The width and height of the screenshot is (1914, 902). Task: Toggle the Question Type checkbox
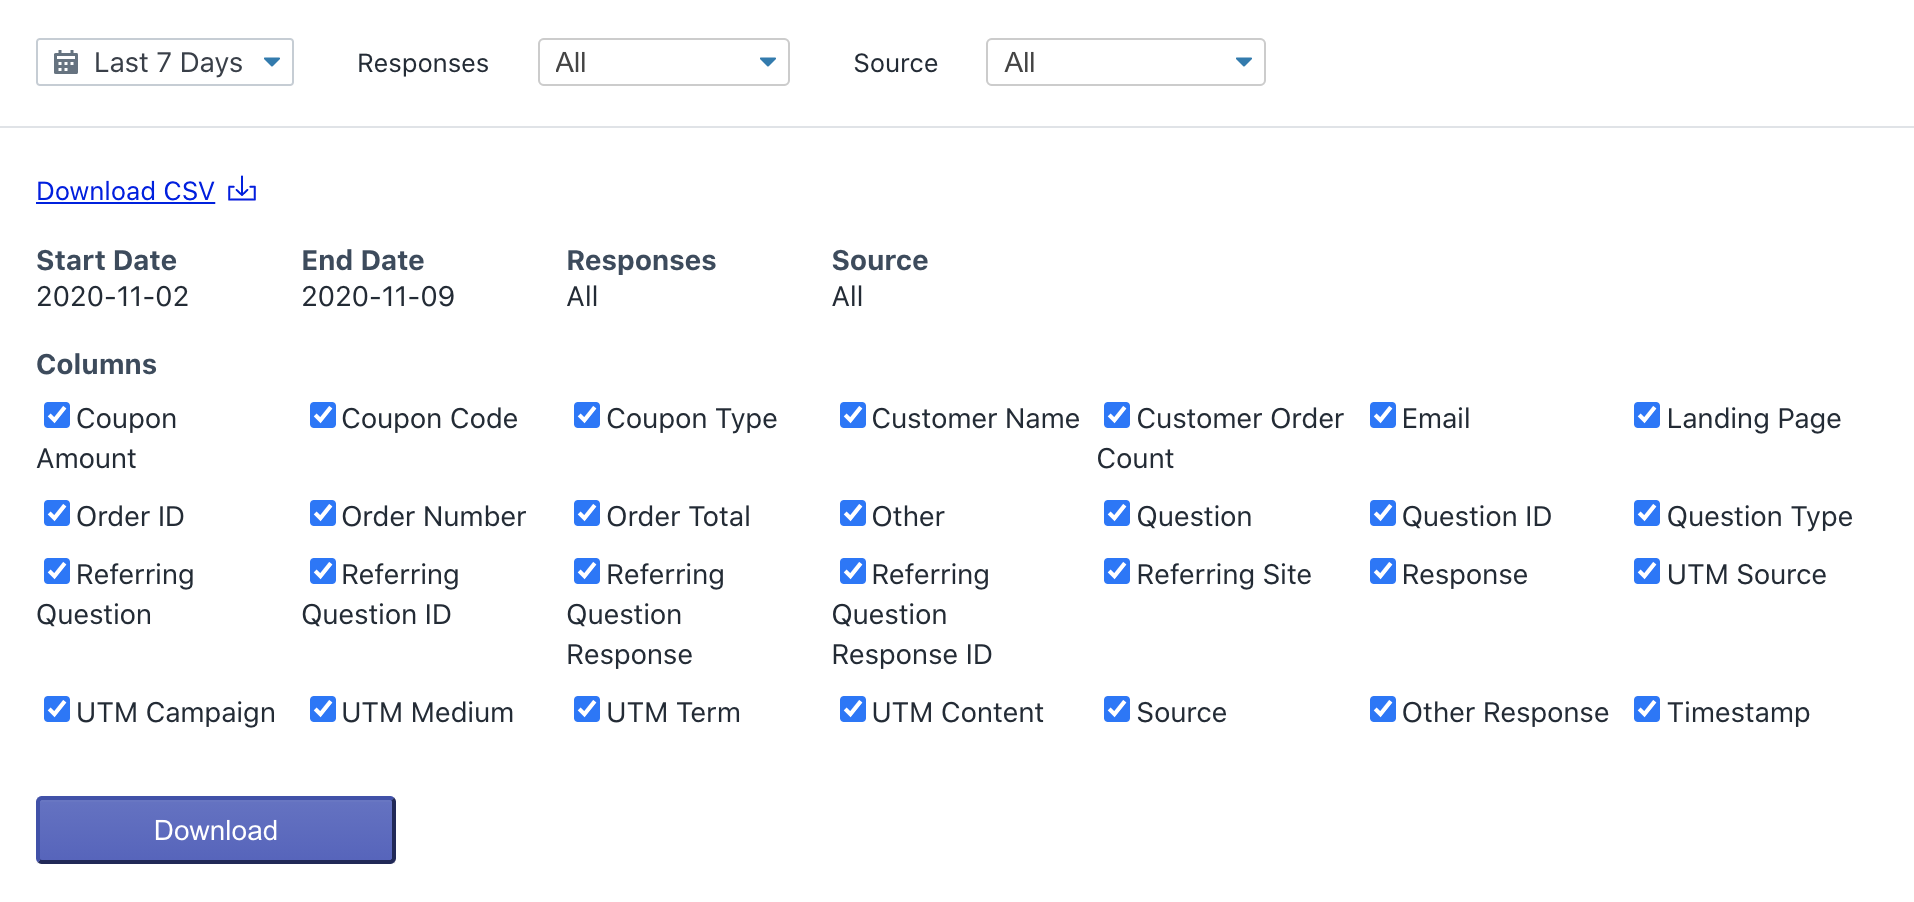pyautogui.click(x=1647, y=513)
